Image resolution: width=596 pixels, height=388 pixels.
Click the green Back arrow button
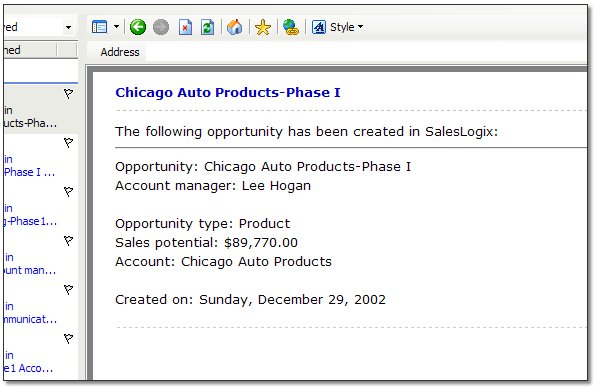point(138,27)
